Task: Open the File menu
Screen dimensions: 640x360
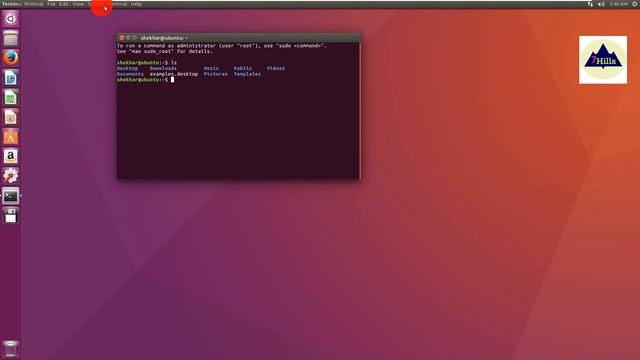Action: click(51, 4)
